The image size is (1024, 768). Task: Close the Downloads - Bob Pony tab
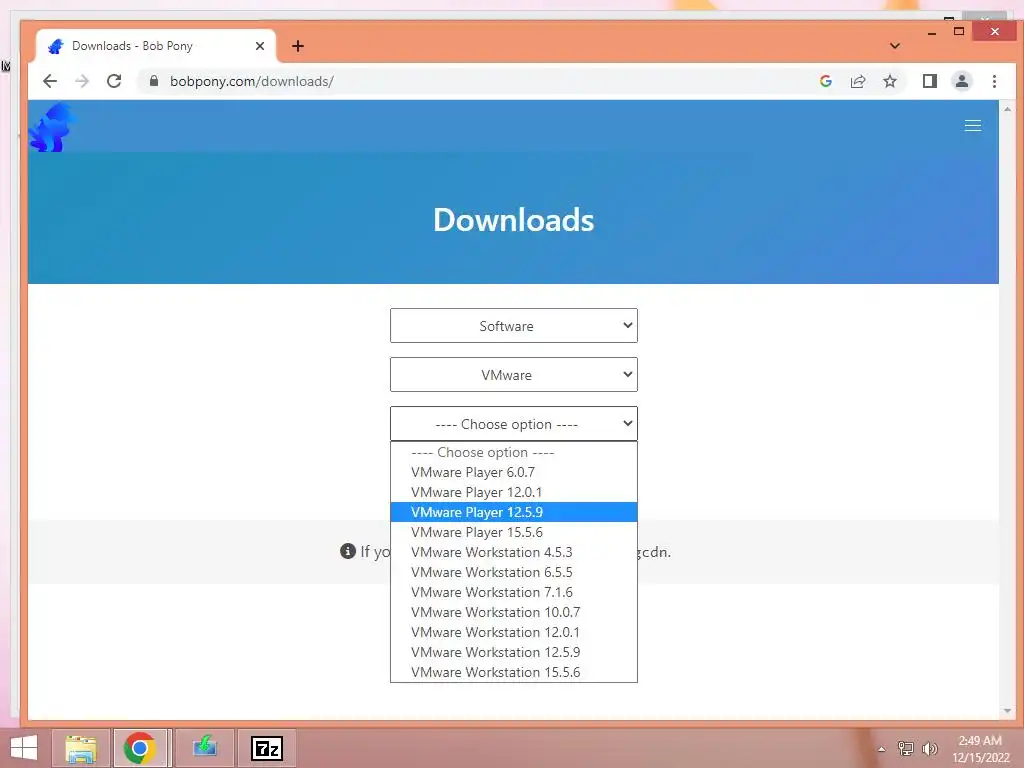point(260,46)
